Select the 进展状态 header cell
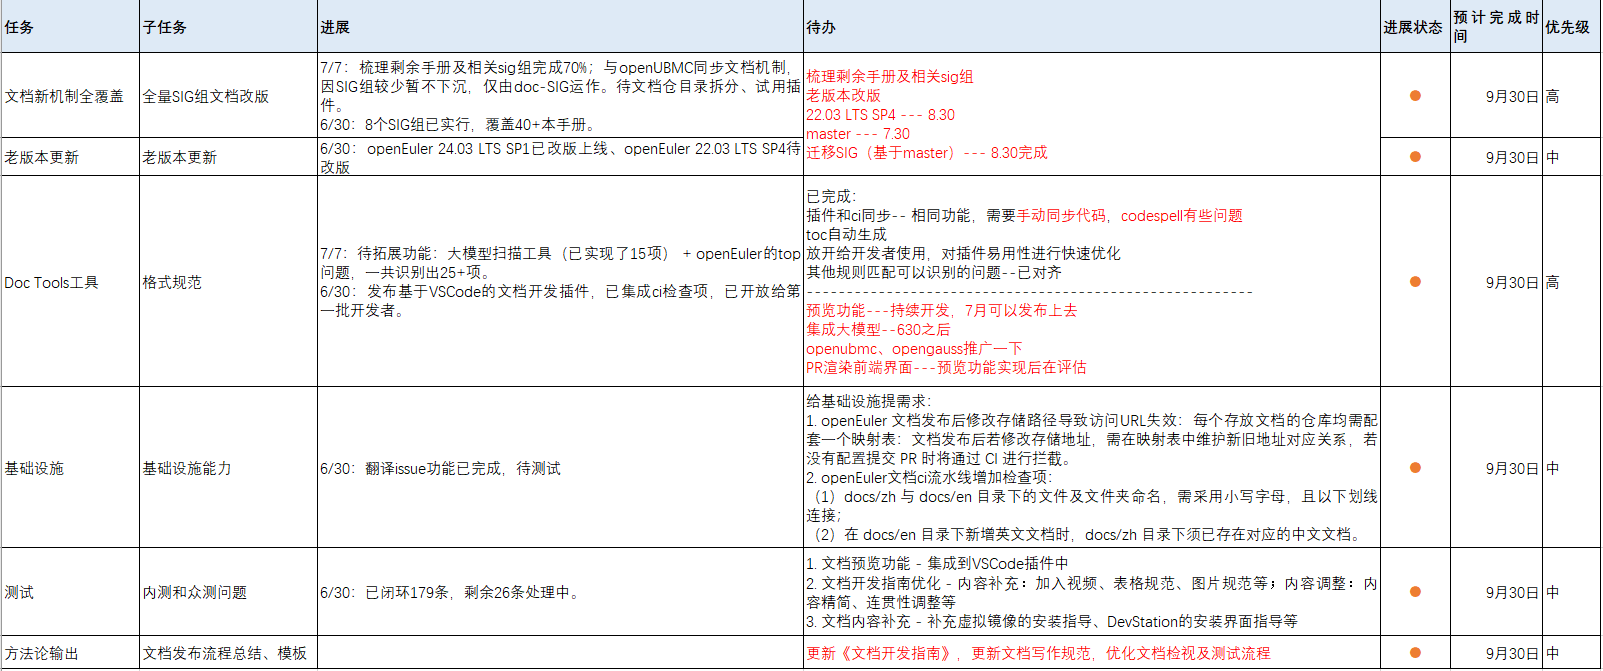Image resolution: width=1603 pixels, height=671 pixels. [1414, 27]
